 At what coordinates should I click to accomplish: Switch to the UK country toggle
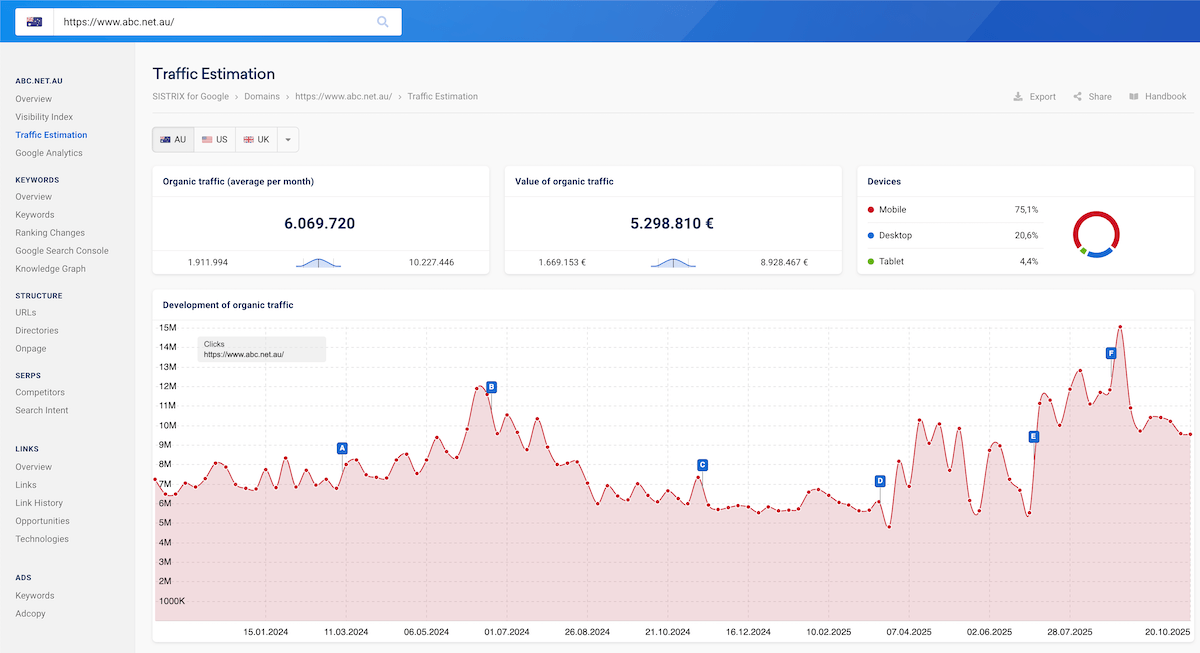tap(256, 140)
